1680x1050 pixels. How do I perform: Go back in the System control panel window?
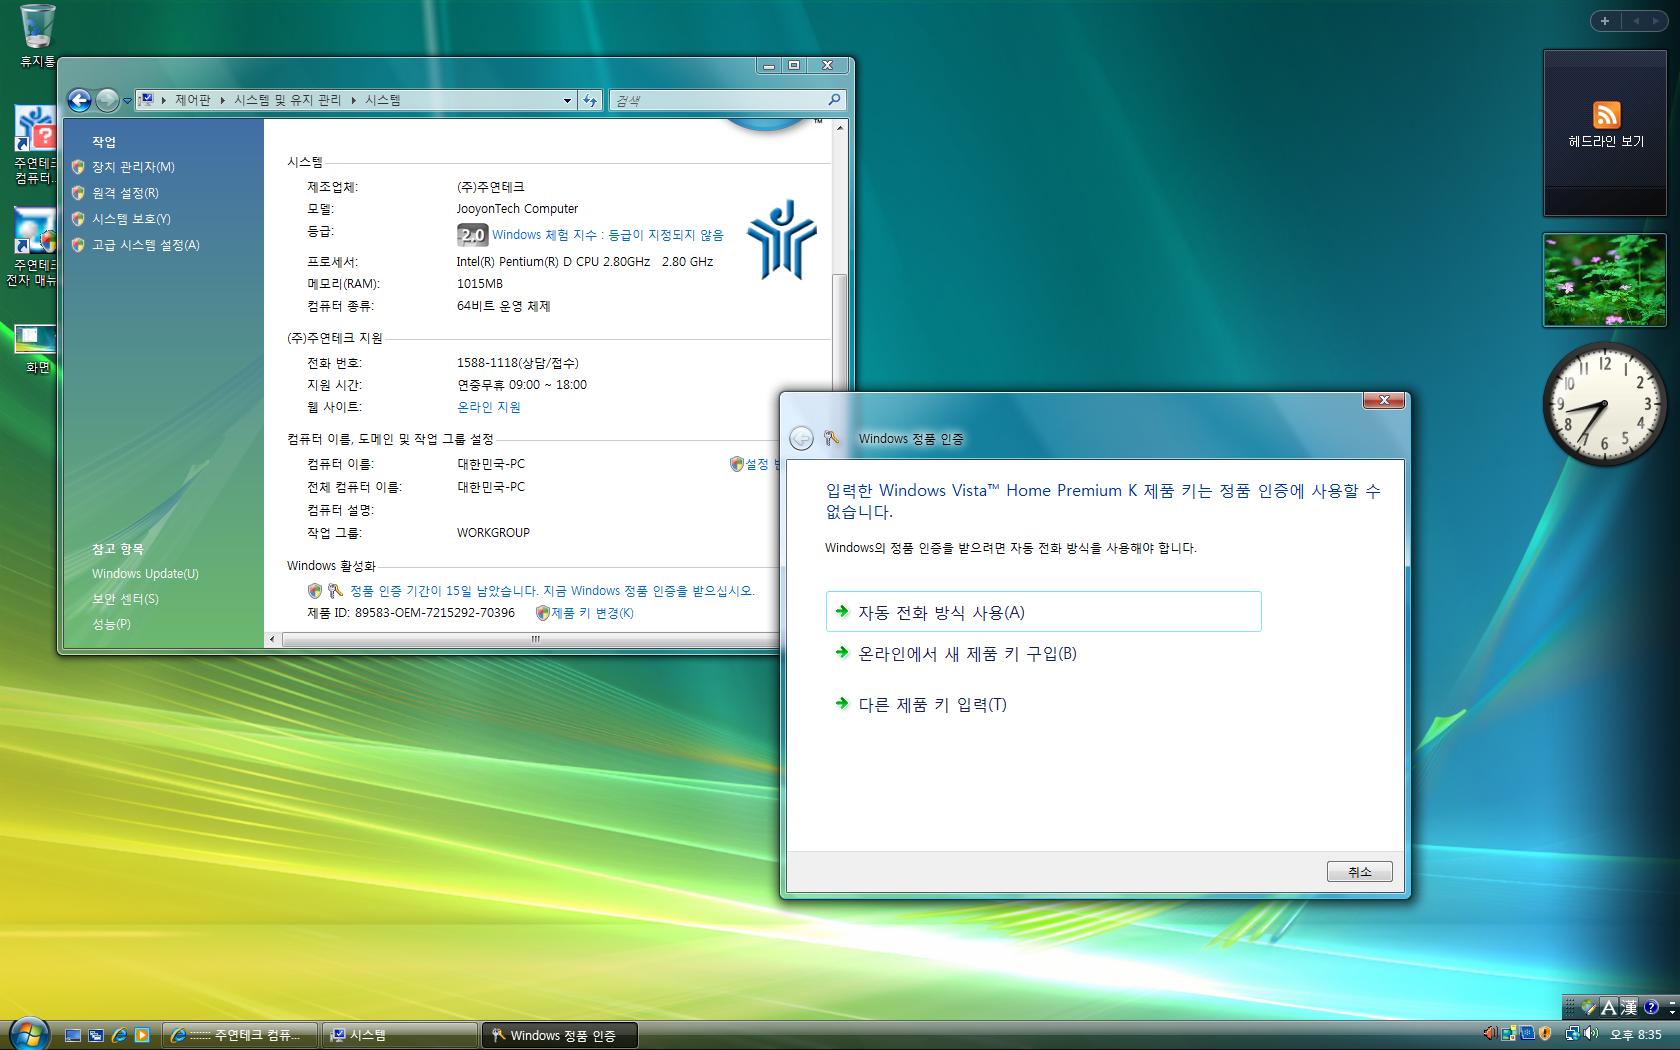click(80, 100)
